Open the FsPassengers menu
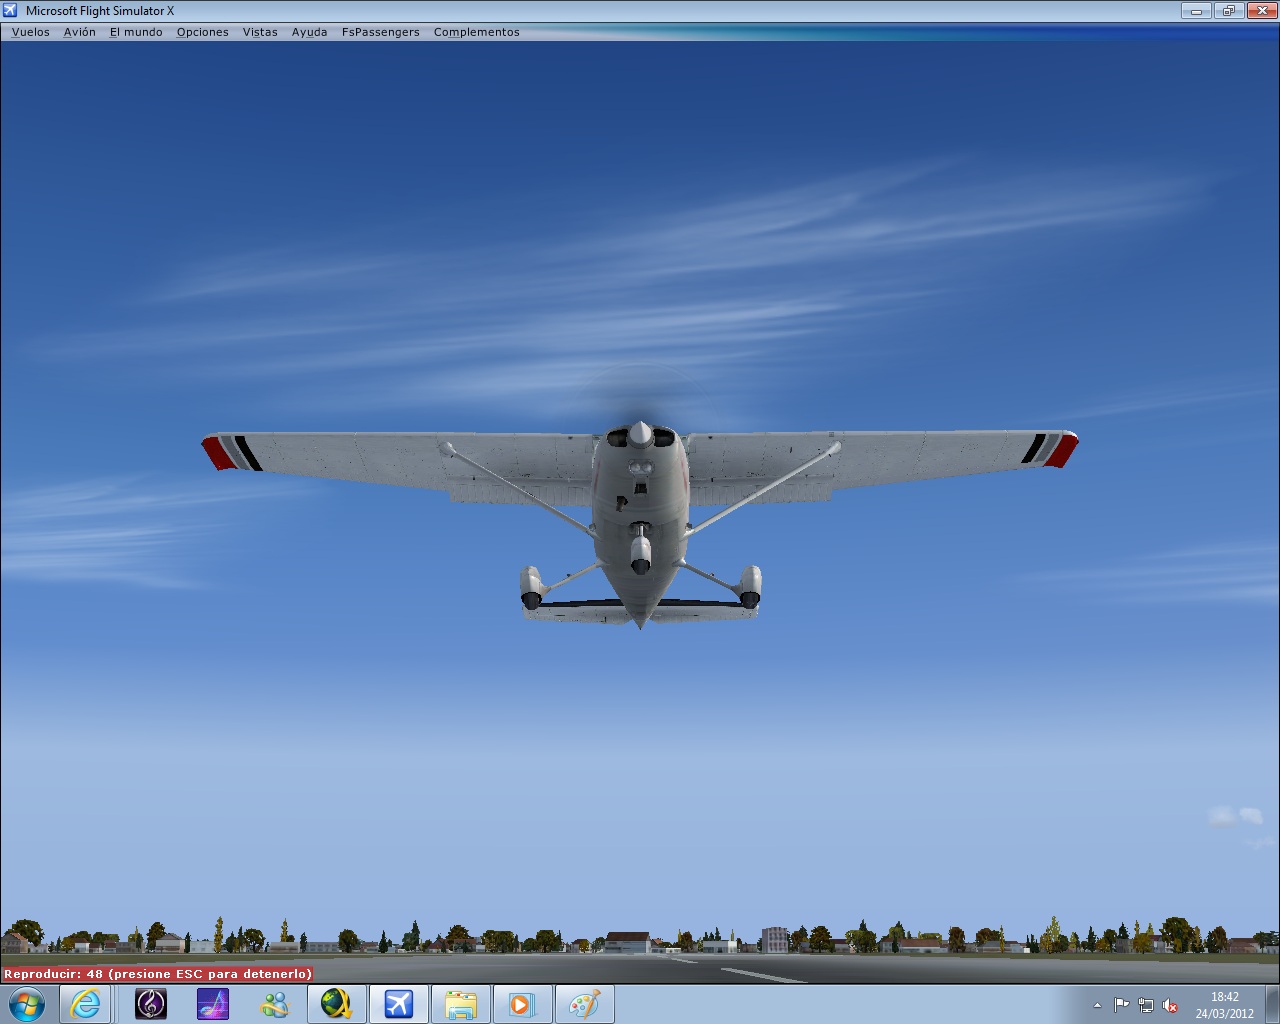The width and height of the screenshot is (1280, 1024). pyautogui.click(x=381, y=32)
